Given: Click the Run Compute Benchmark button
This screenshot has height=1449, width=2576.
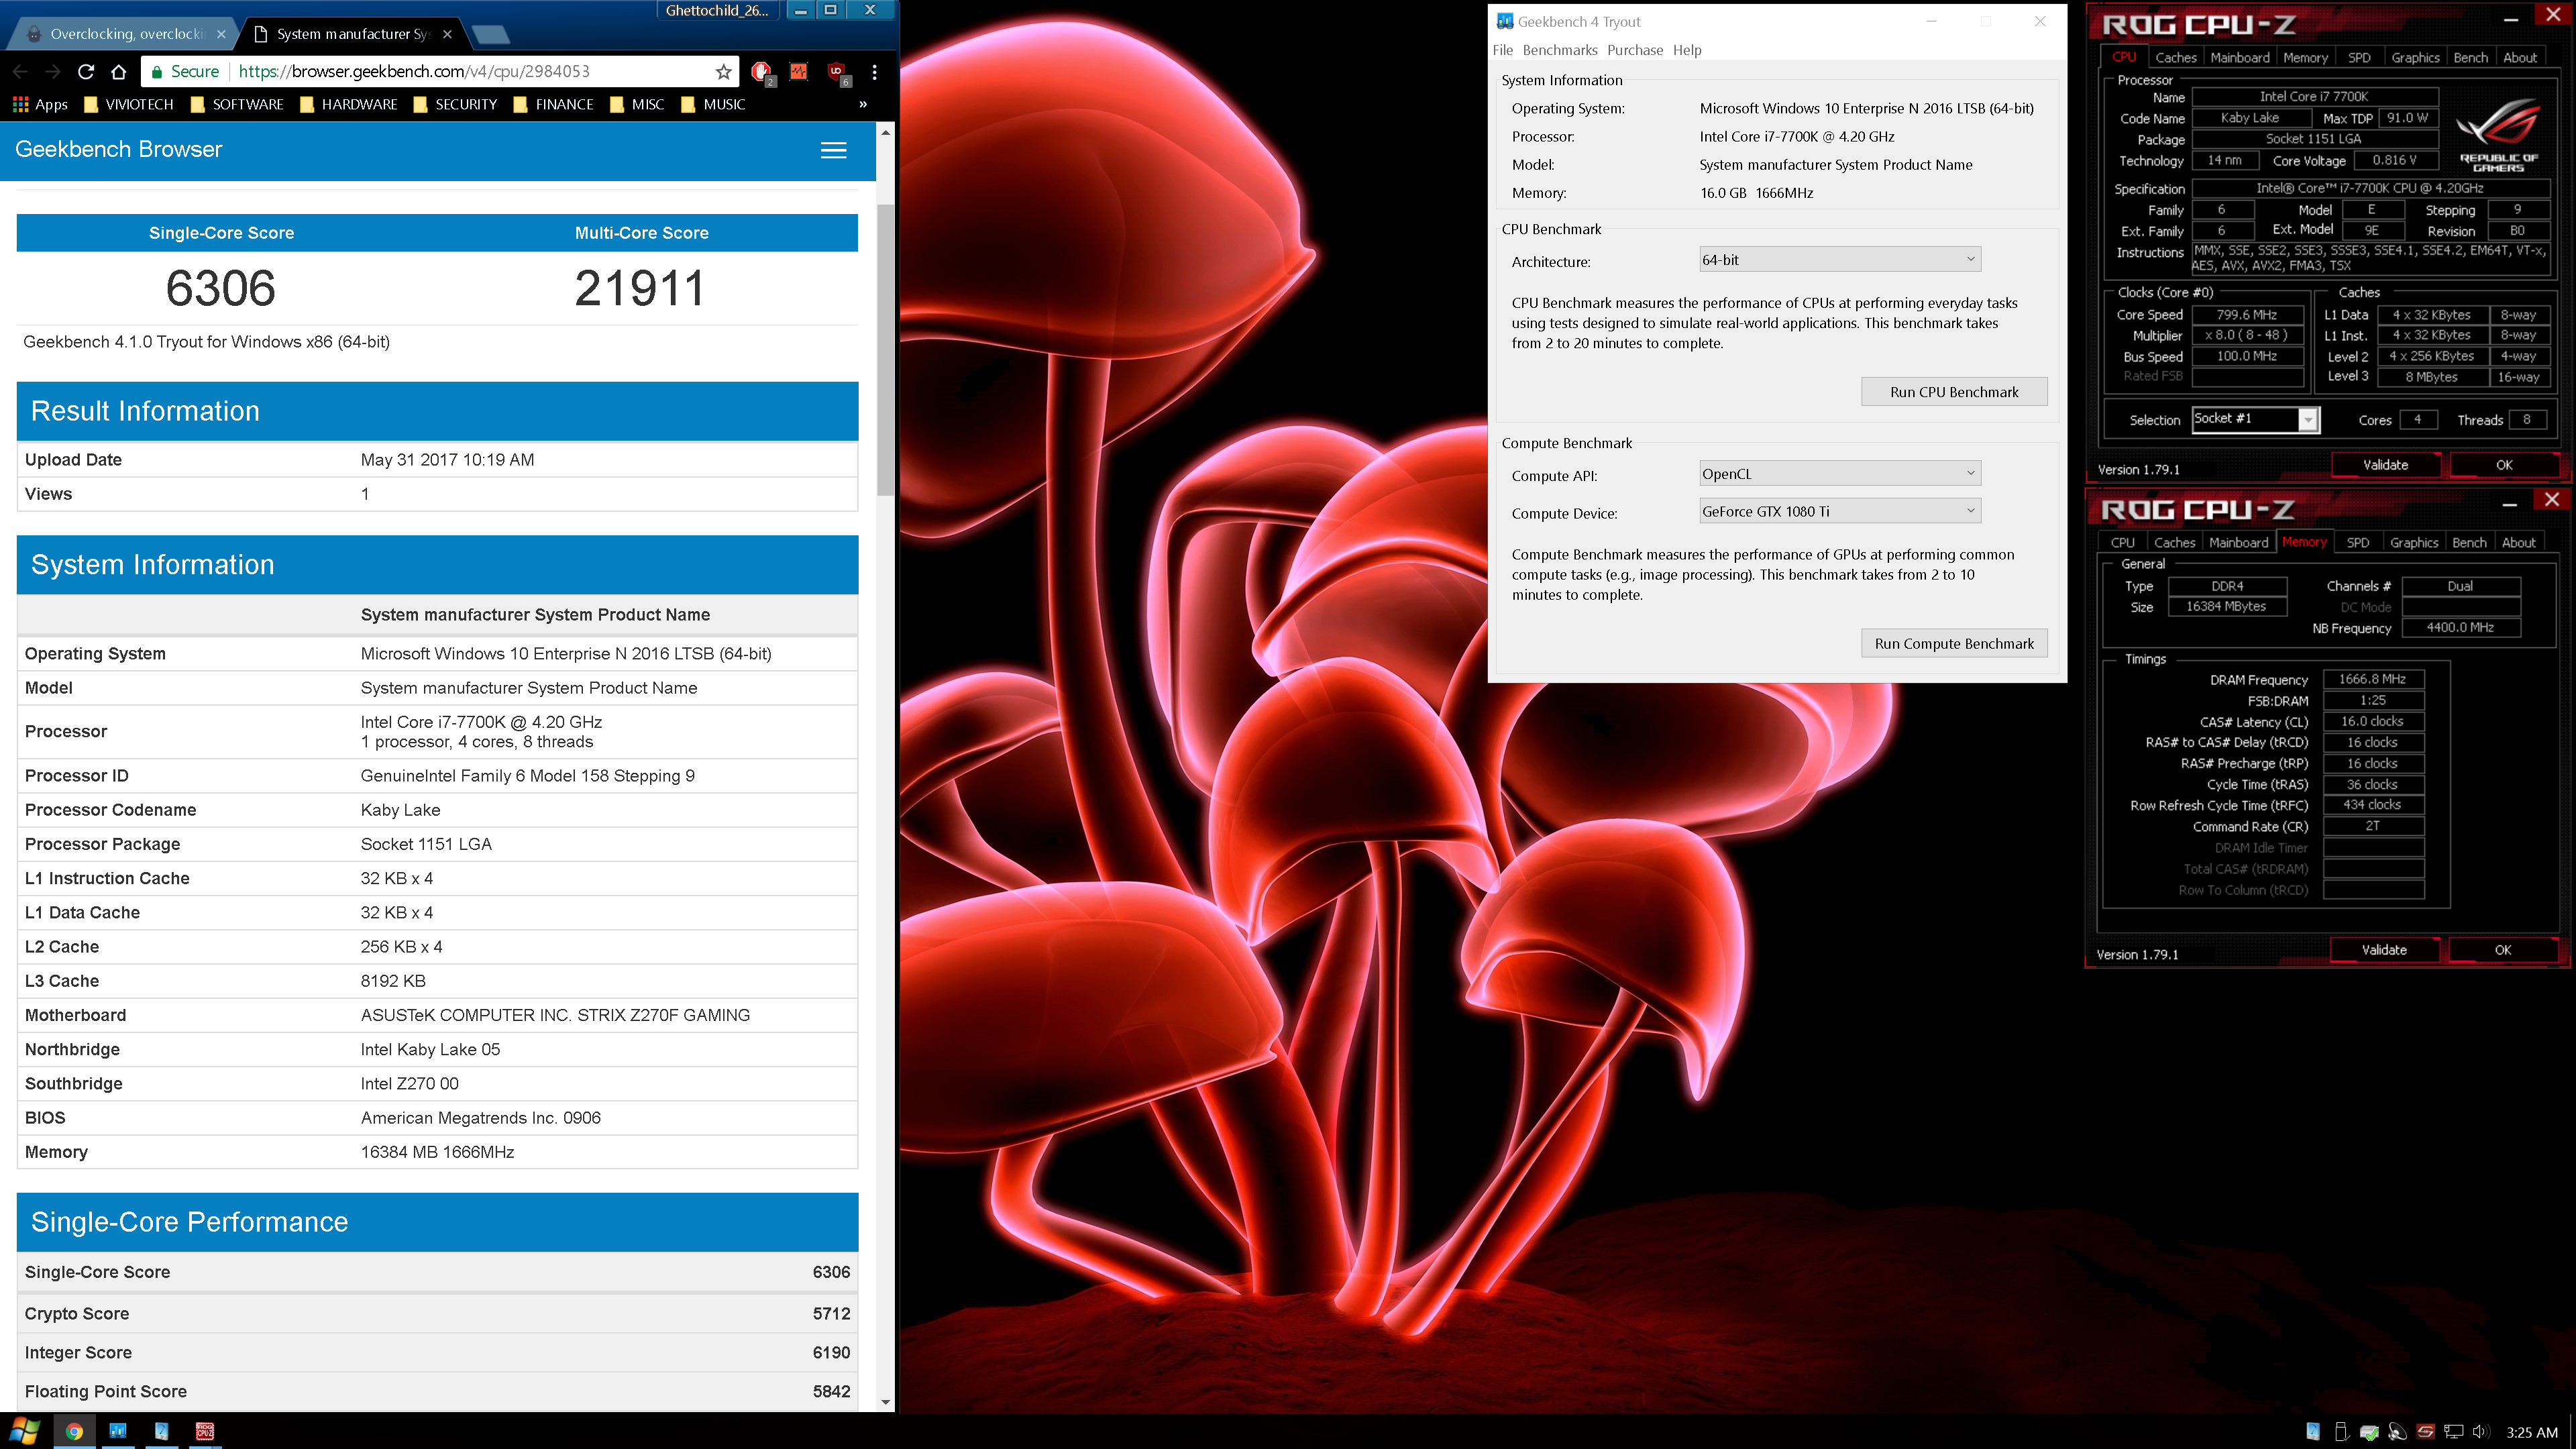Looking at the screenshot, I should (1954, 644).
